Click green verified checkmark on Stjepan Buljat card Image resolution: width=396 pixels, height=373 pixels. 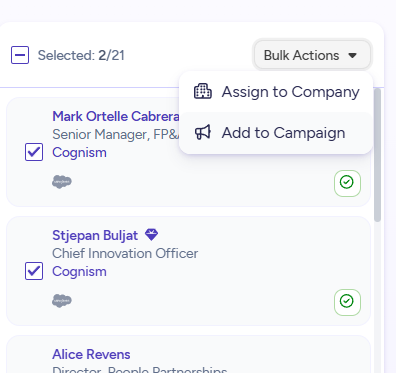(x=347, y=302)
